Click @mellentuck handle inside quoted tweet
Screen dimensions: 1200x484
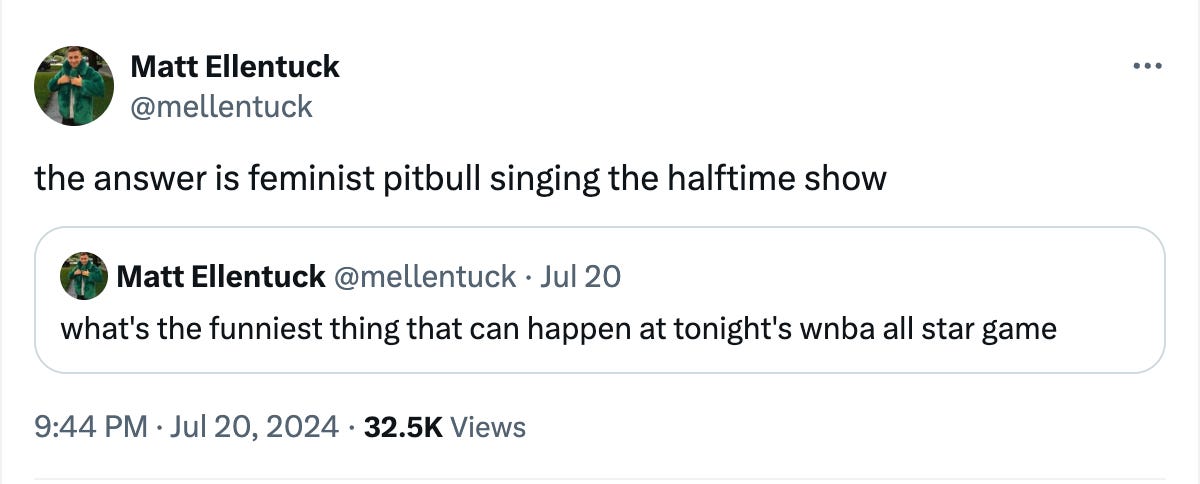click(x=424, y=276)
